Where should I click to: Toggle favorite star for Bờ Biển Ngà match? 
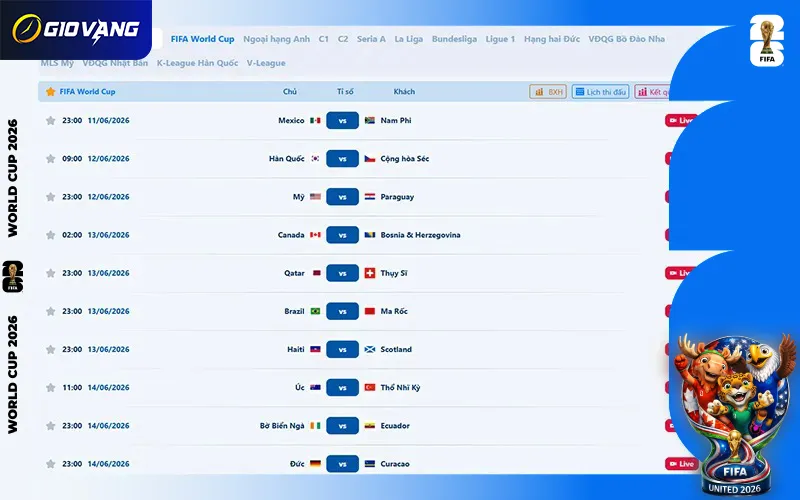coord(51,426)
